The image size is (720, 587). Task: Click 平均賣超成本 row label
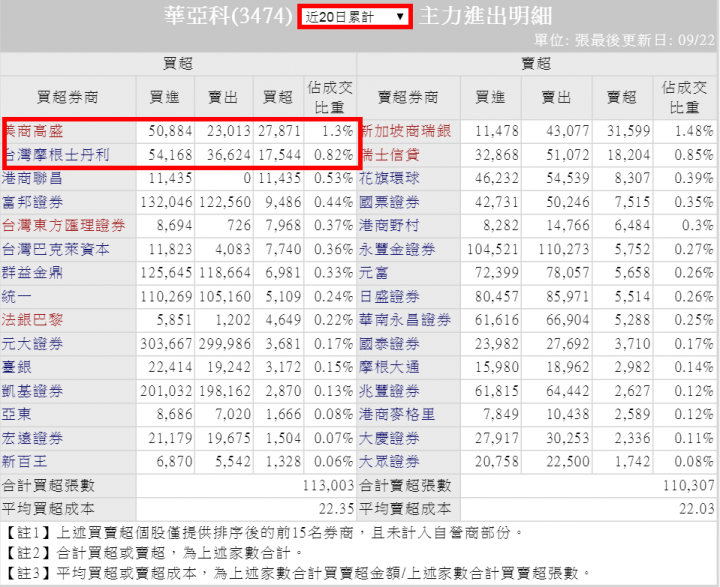405,509
